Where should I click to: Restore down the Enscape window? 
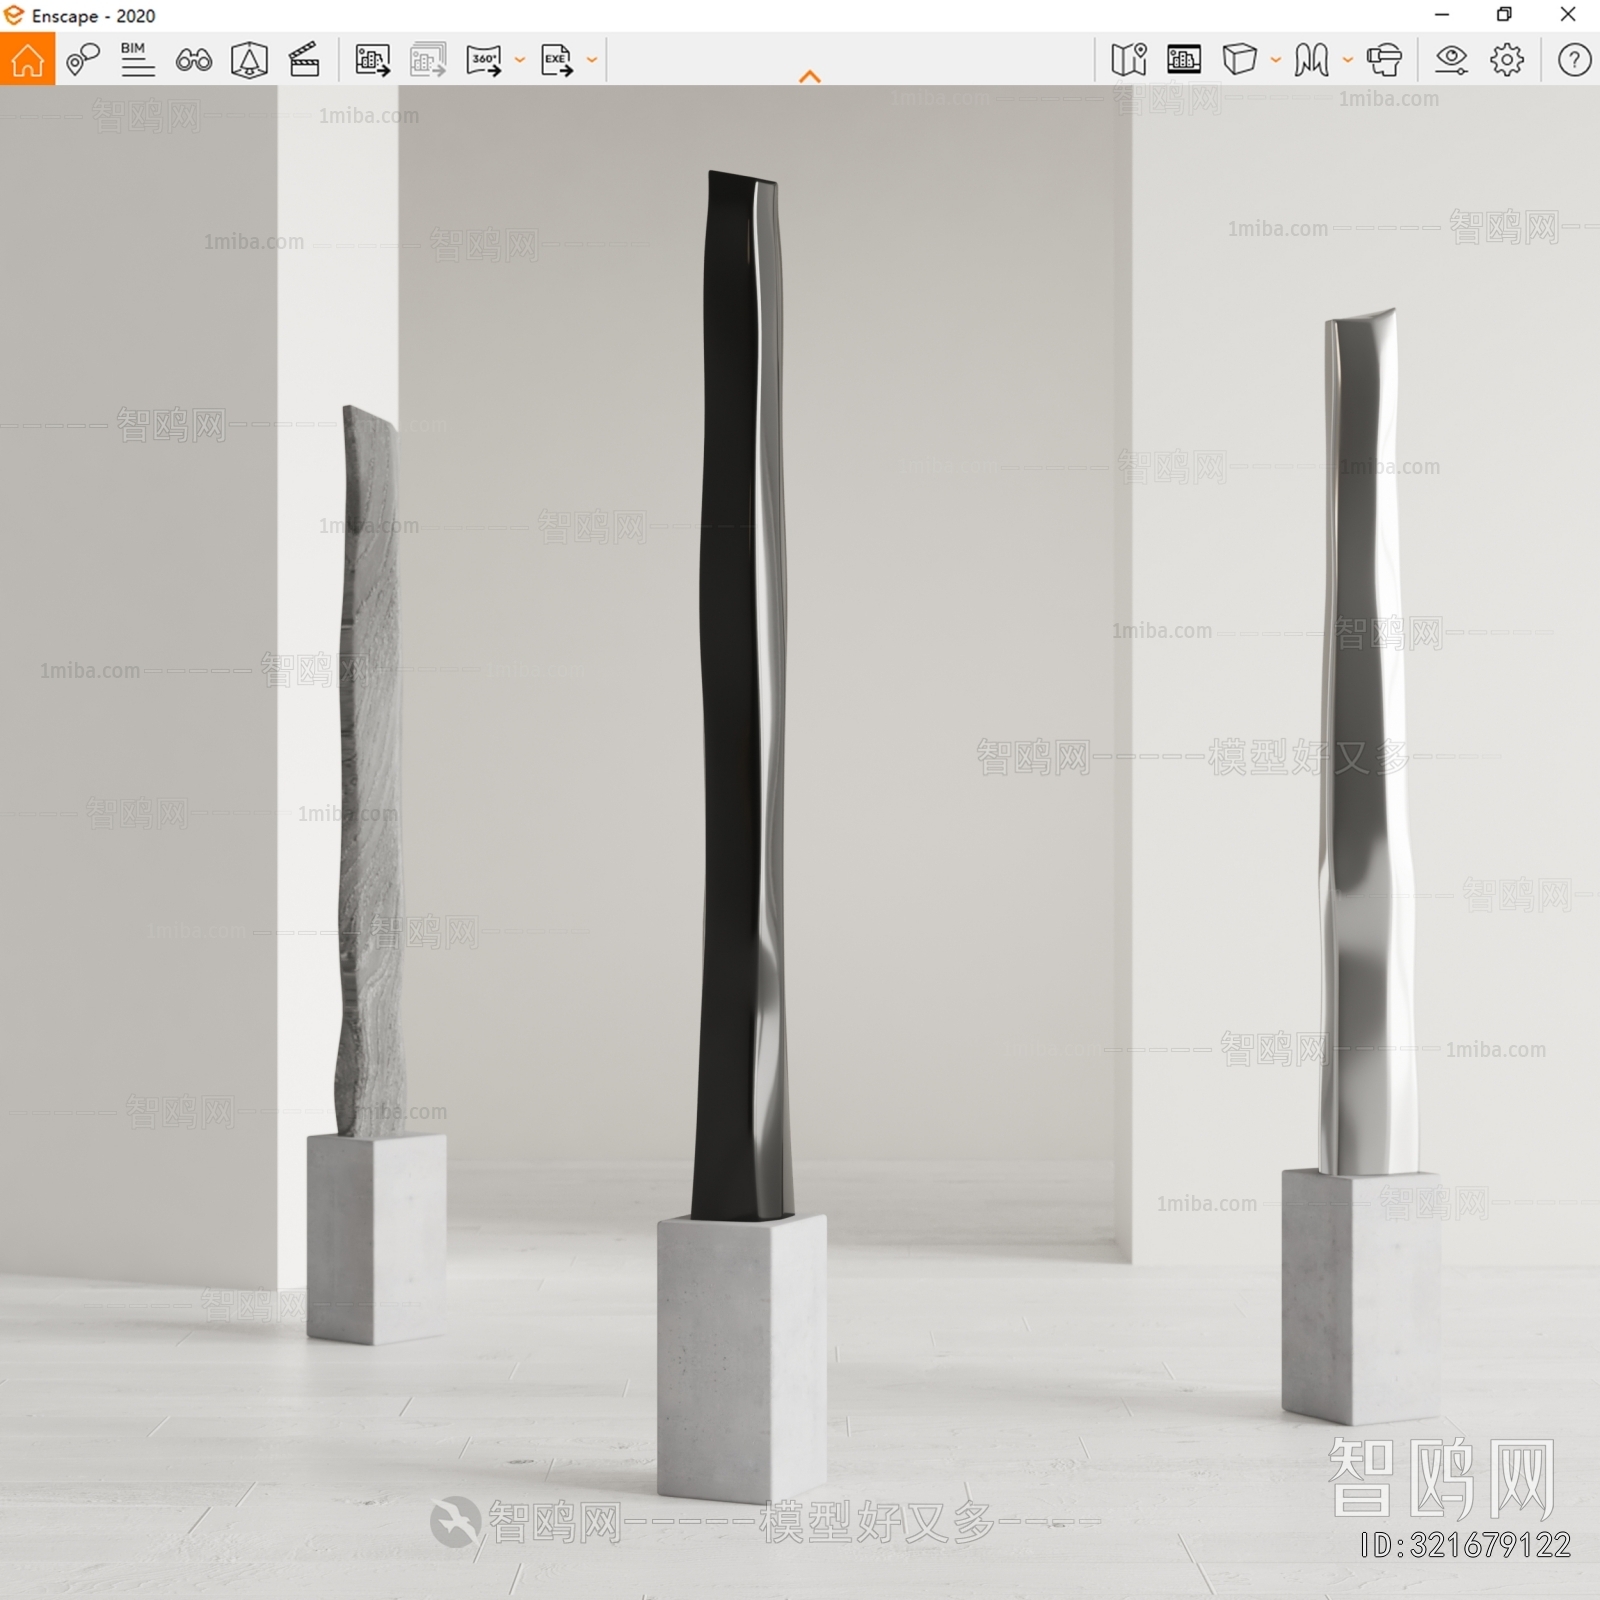[1504, 15]
